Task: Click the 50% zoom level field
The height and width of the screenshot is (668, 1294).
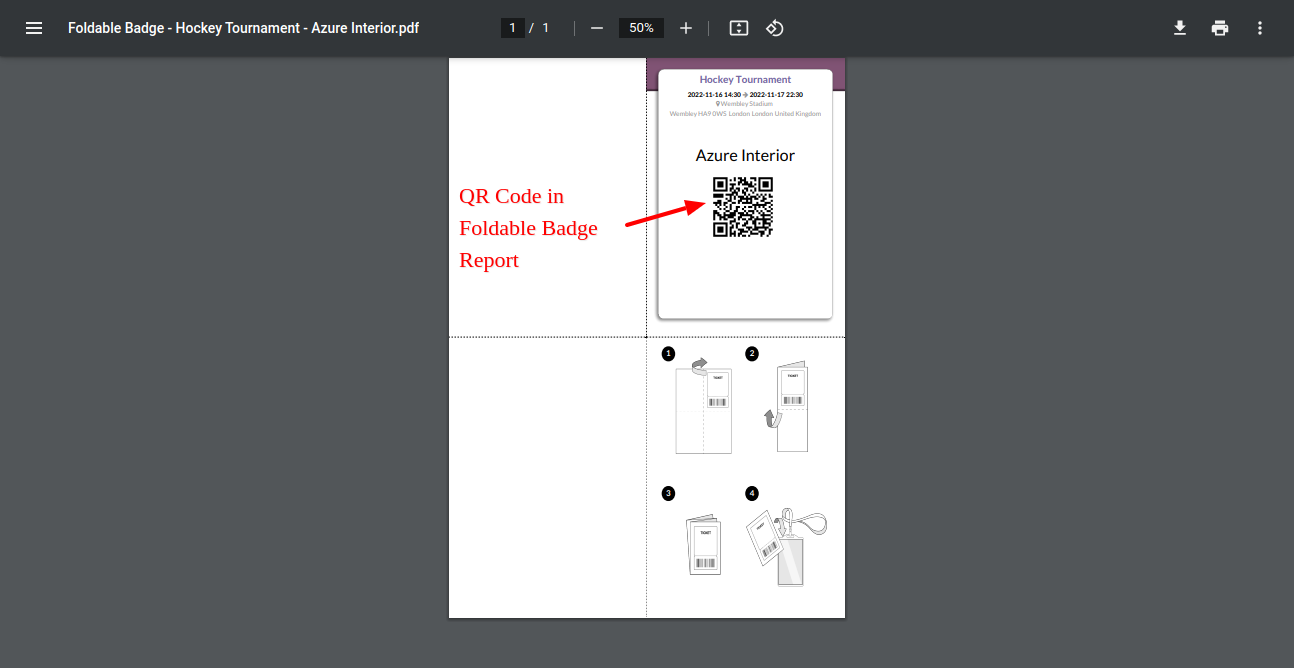Action: tap(641, 28)
